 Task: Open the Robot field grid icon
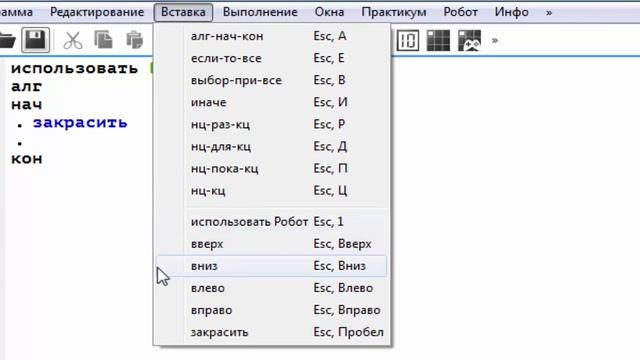[x=438, y=40]
